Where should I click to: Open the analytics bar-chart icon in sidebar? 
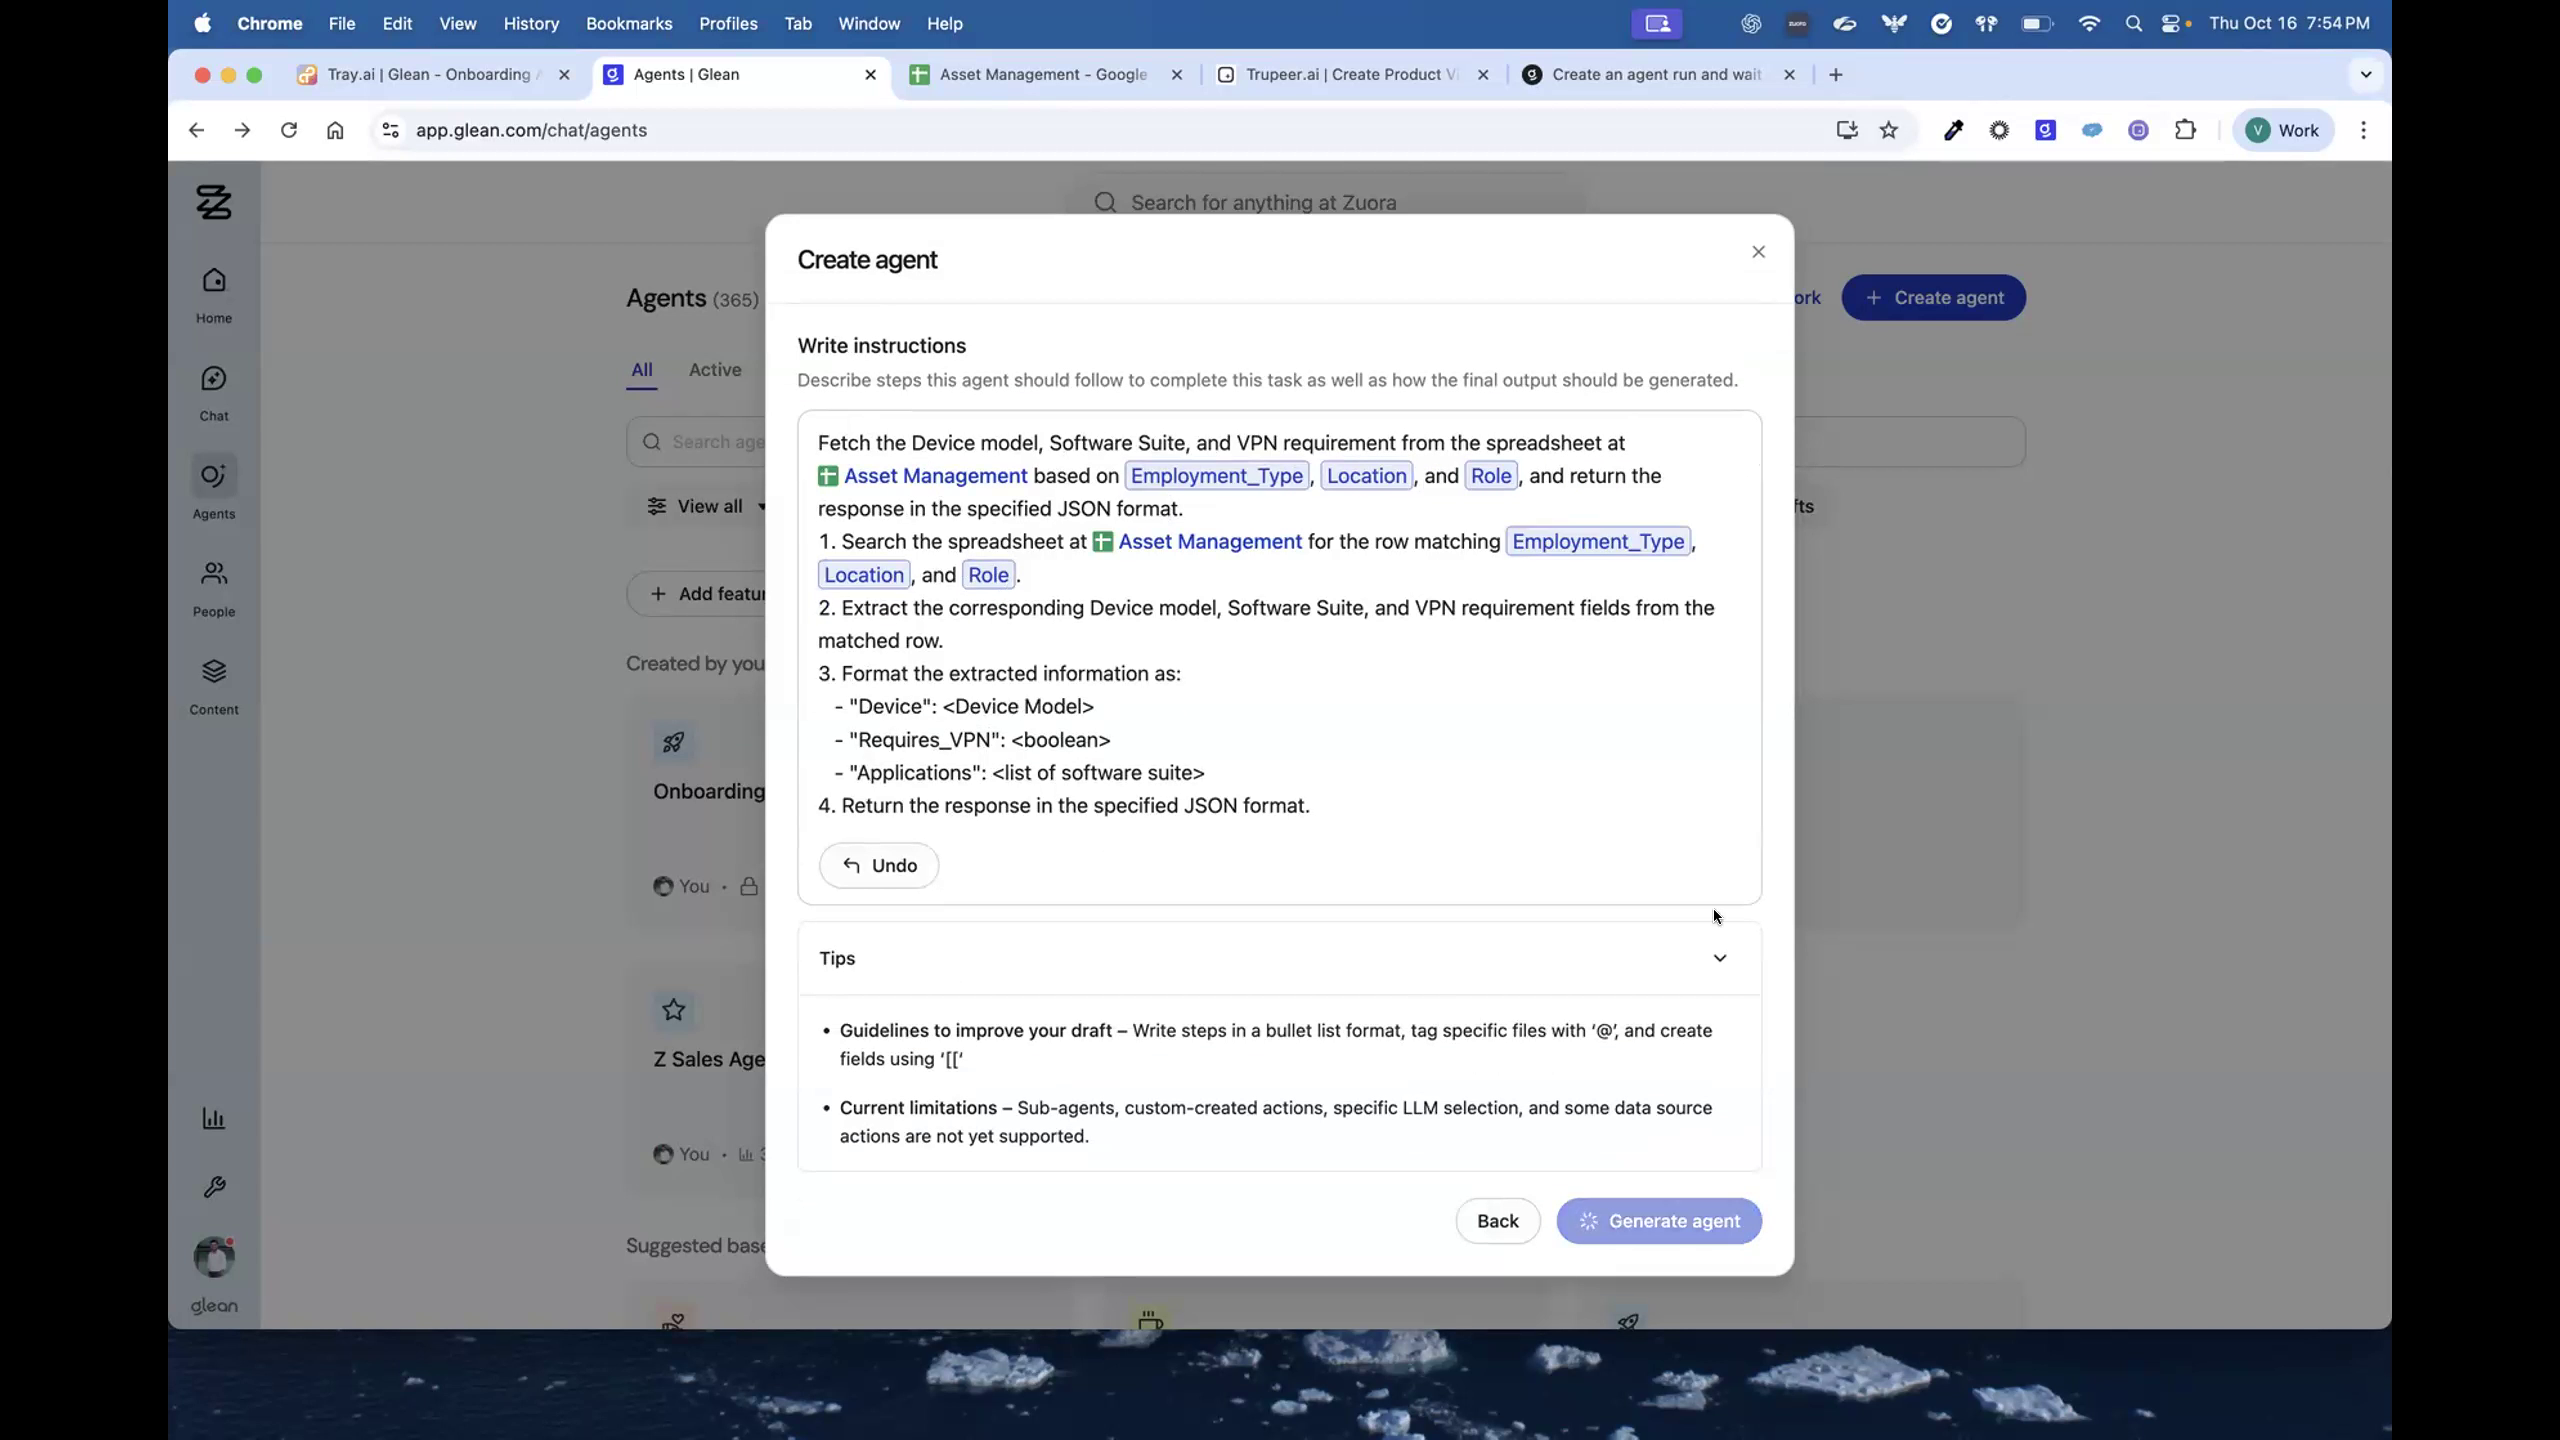[214, 1118]
